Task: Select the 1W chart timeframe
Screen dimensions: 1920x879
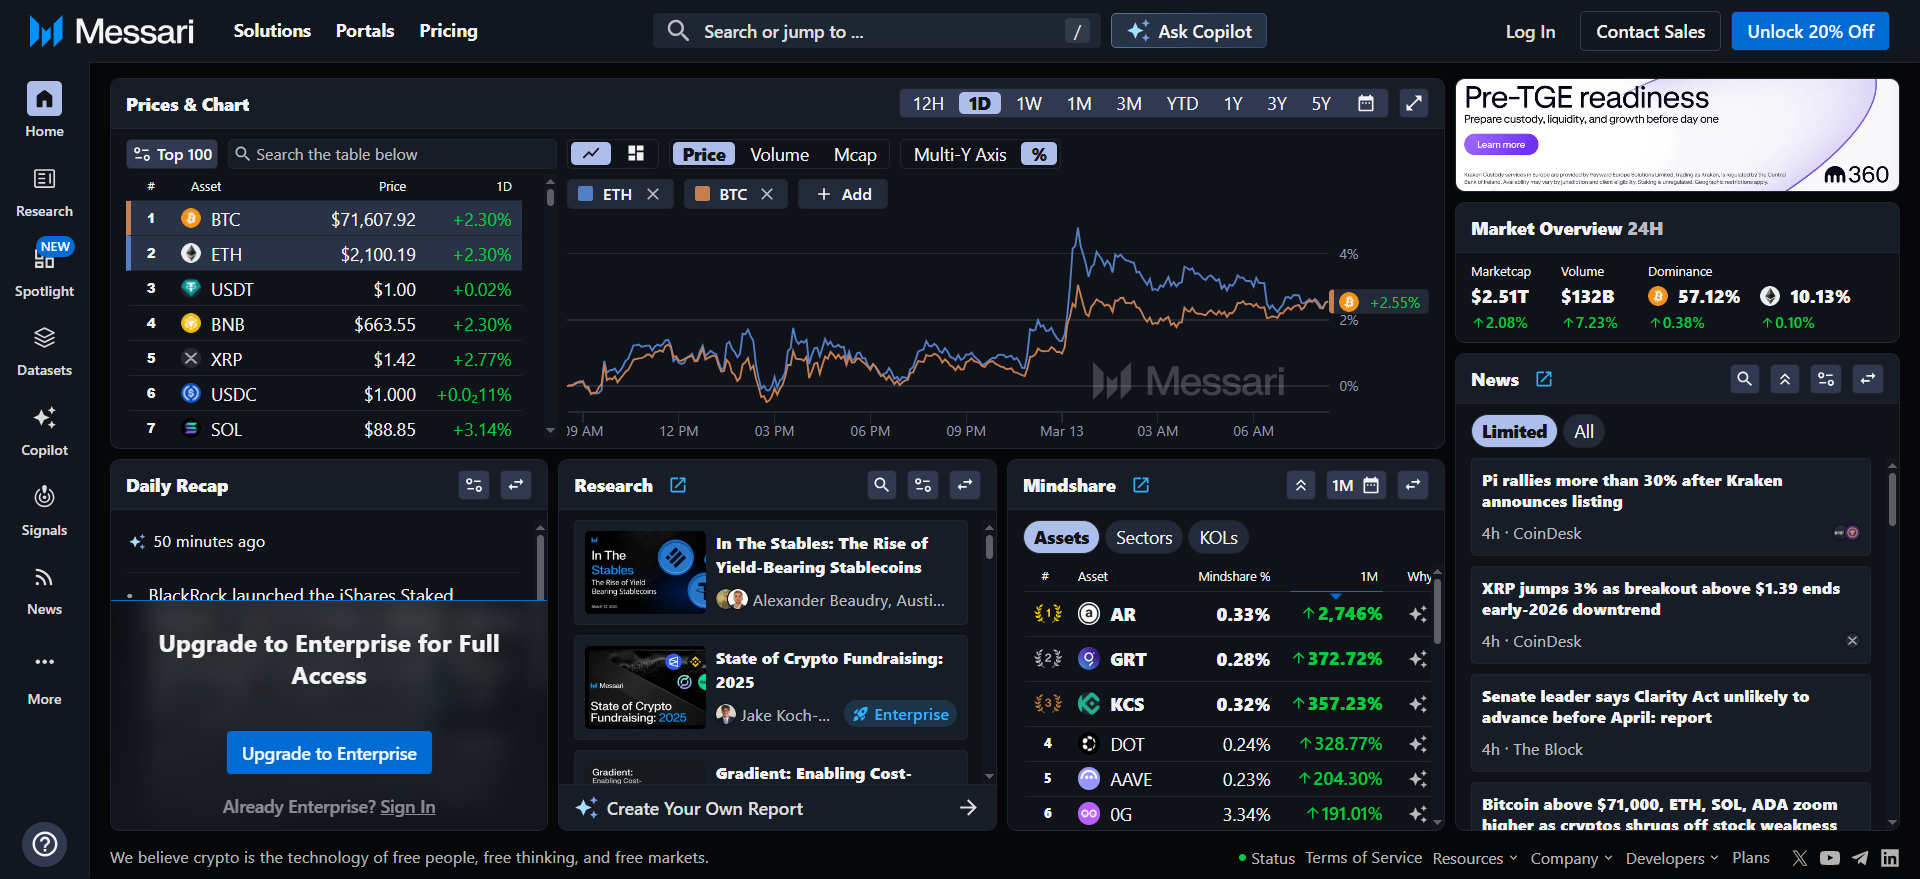Action: (1029, 103)
